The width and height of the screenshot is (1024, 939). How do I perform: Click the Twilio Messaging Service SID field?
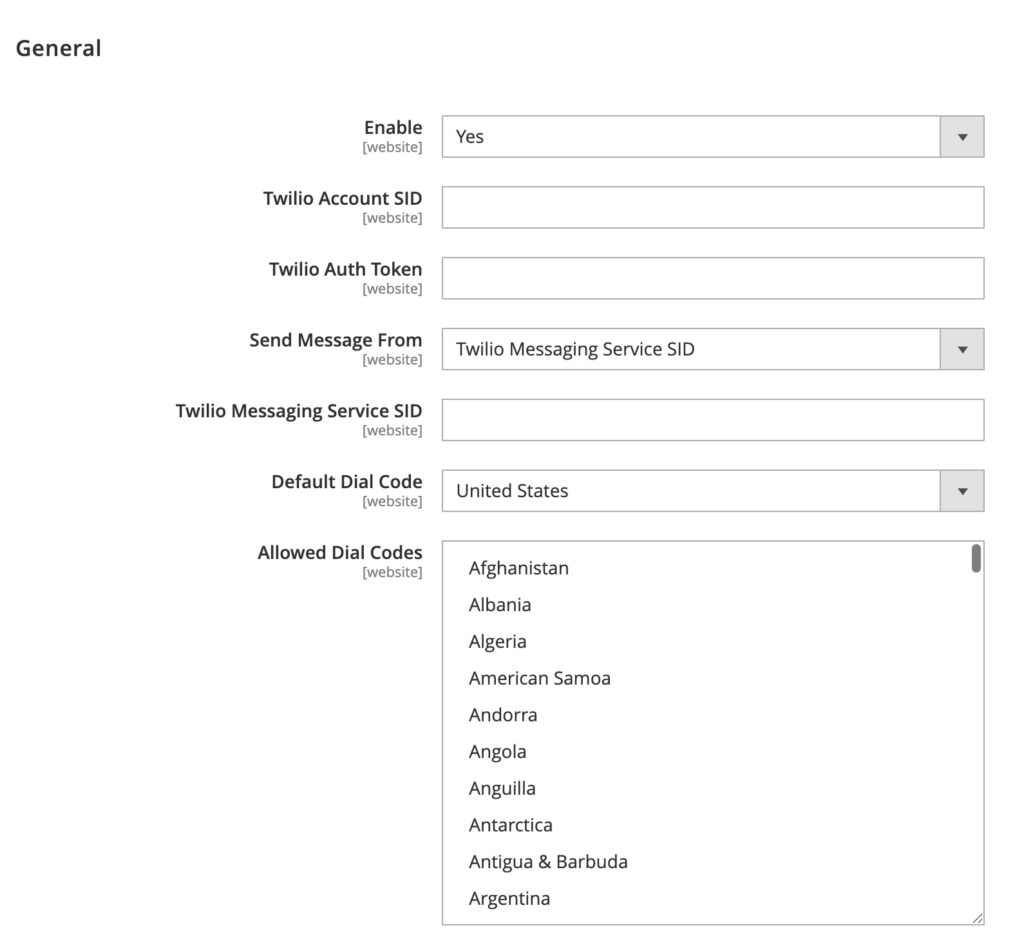(712, 420)
